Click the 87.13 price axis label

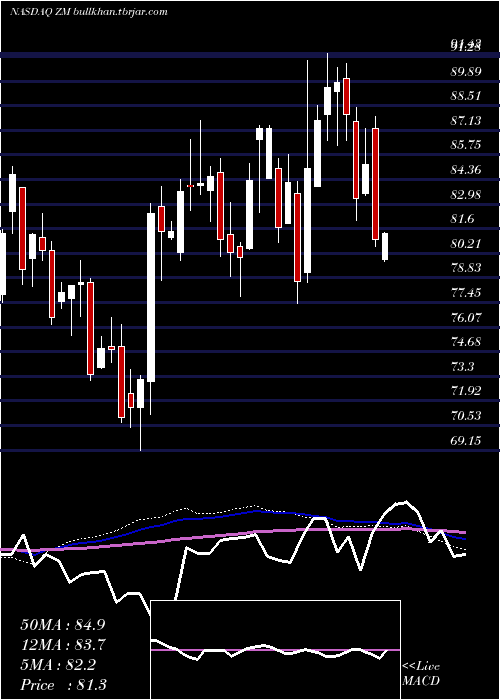(466, 121)
